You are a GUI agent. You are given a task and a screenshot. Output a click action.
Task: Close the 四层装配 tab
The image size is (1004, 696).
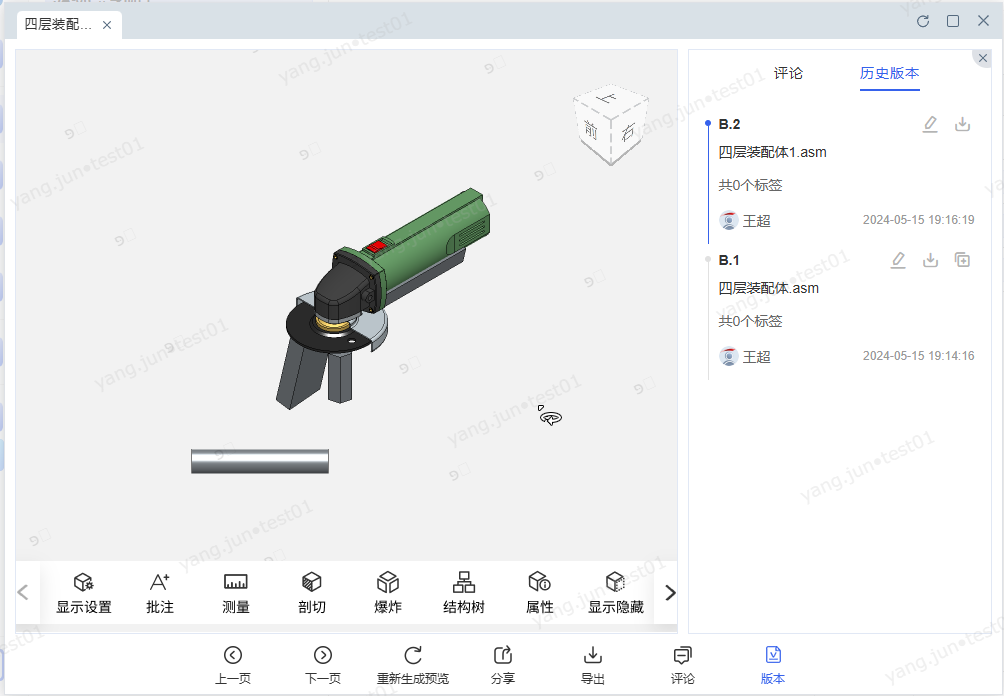click(107, 25)
